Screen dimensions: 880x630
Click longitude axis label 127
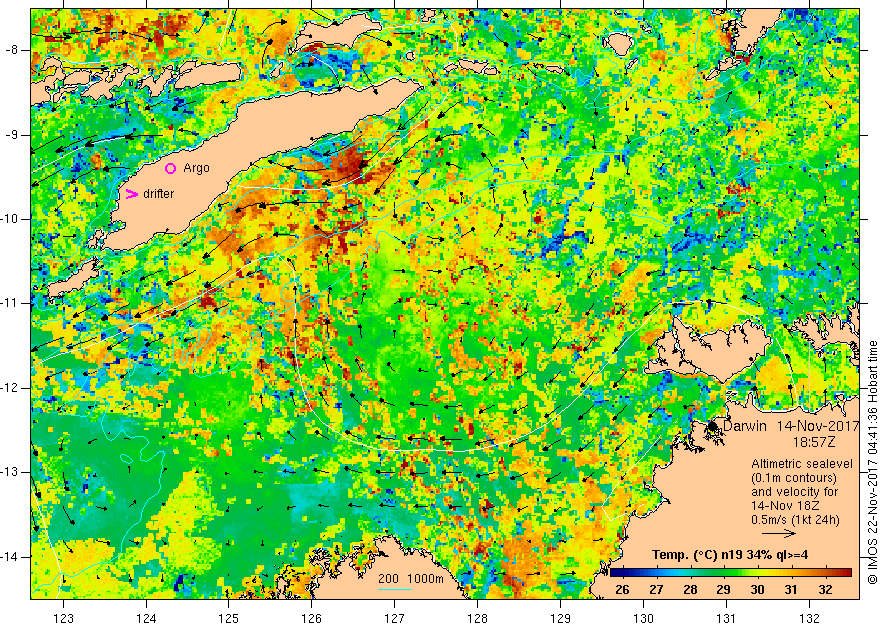(395, 618)
